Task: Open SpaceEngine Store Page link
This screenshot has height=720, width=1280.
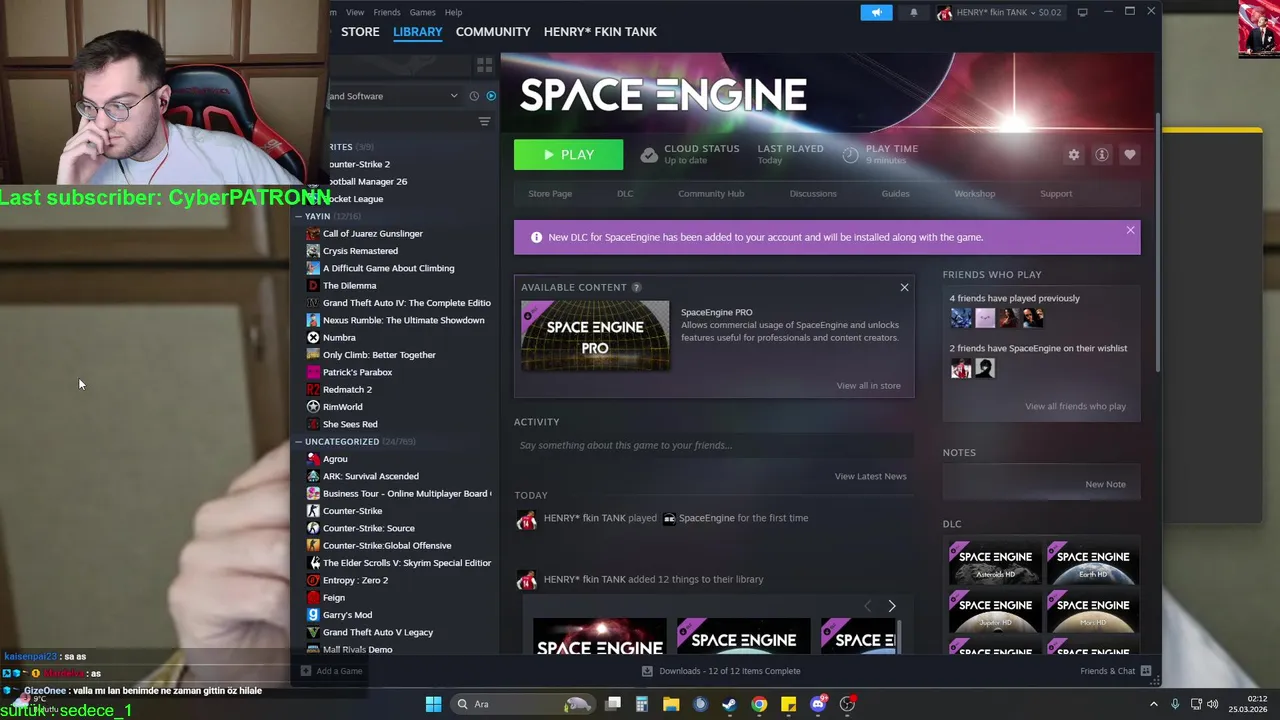Action: pyautogui.click(x=550, y=194)
